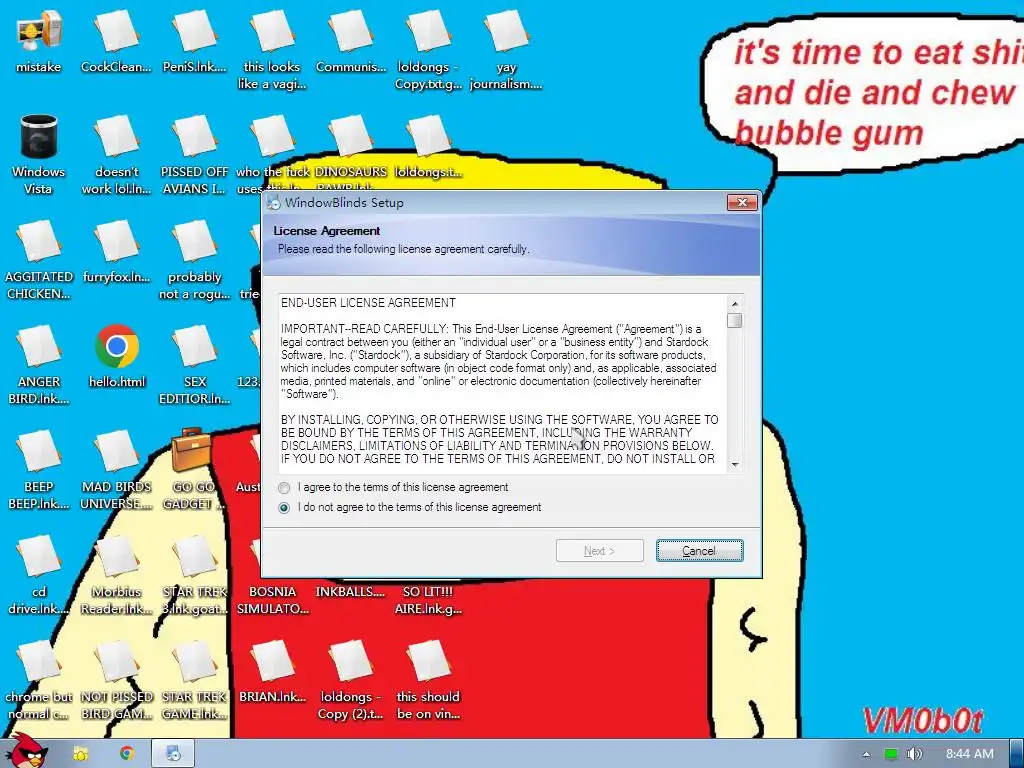Click the END-USER LICENSE AGREEMENT heading text
The width and height of the screenshot is (1024, 768).
368,303
